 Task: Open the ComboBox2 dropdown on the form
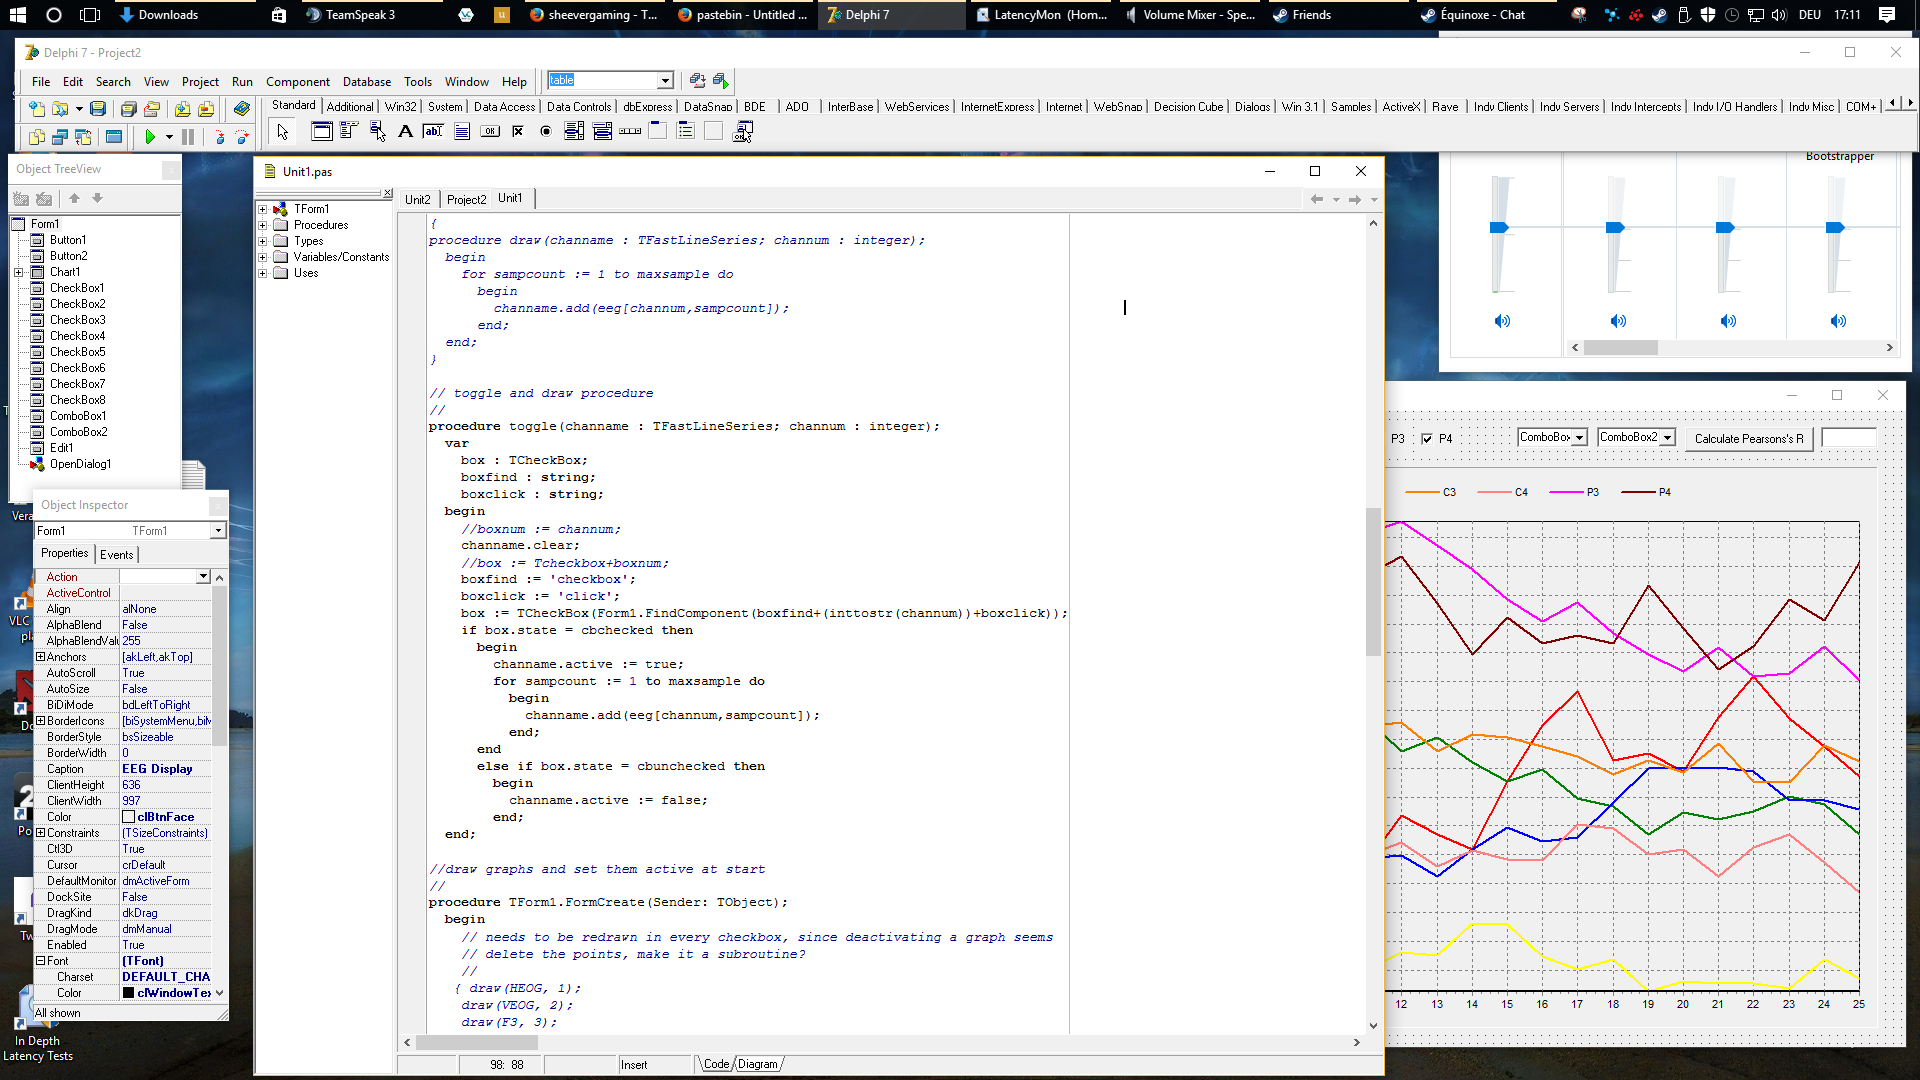tap(1667, 437)
